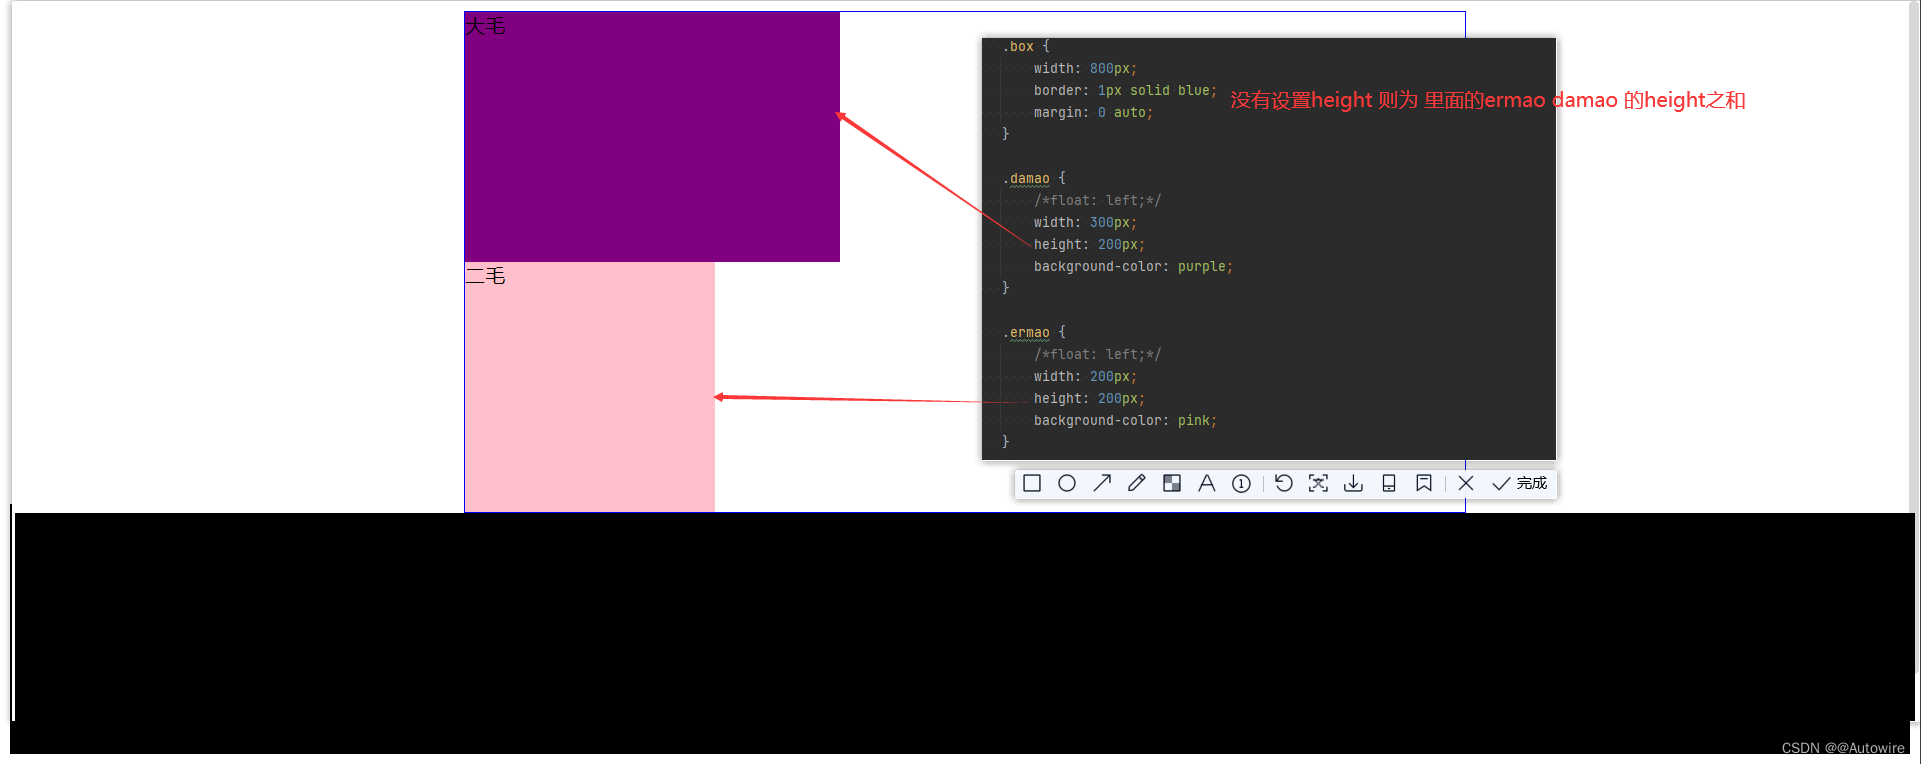Select the numbered step marker tool
Screen dimensions: 1921x764
point(1241,483)
